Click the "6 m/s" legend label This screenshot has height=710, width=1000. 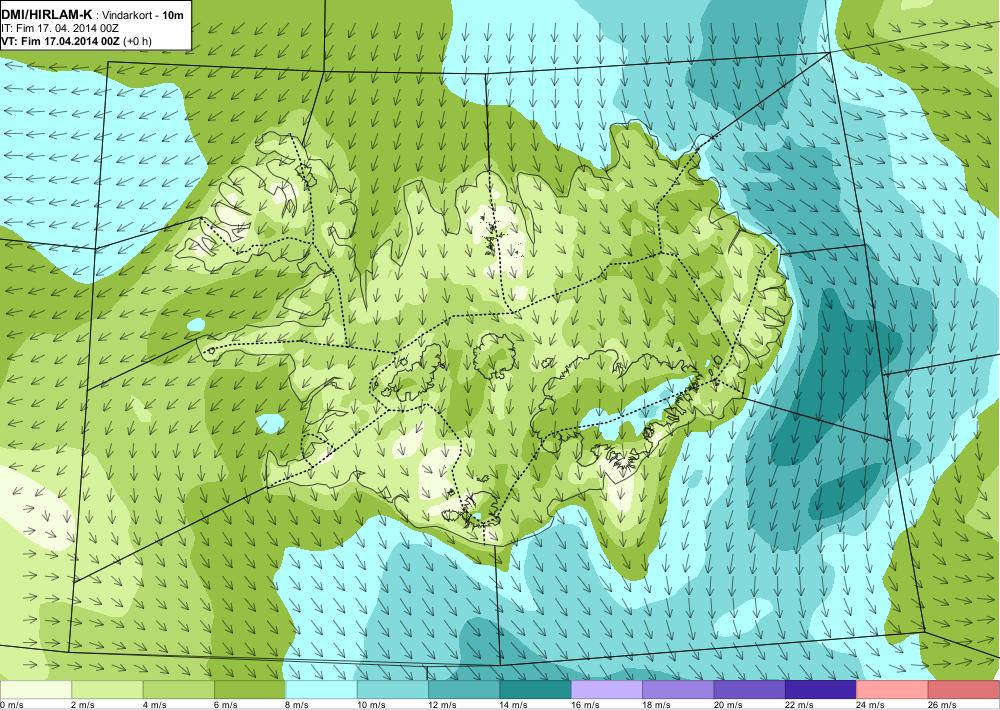[226, 705]
